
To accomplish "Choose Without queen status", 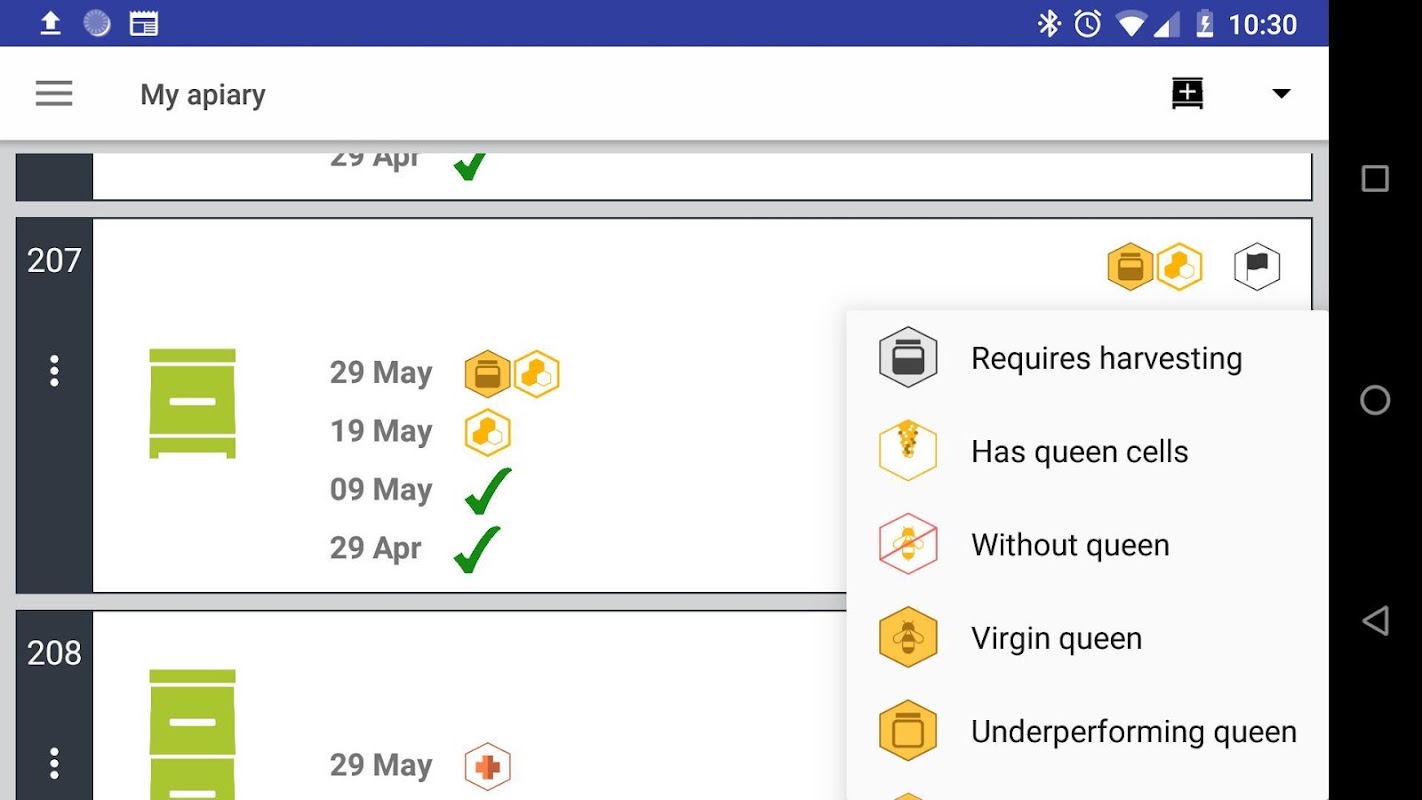I will point(1088,544).
